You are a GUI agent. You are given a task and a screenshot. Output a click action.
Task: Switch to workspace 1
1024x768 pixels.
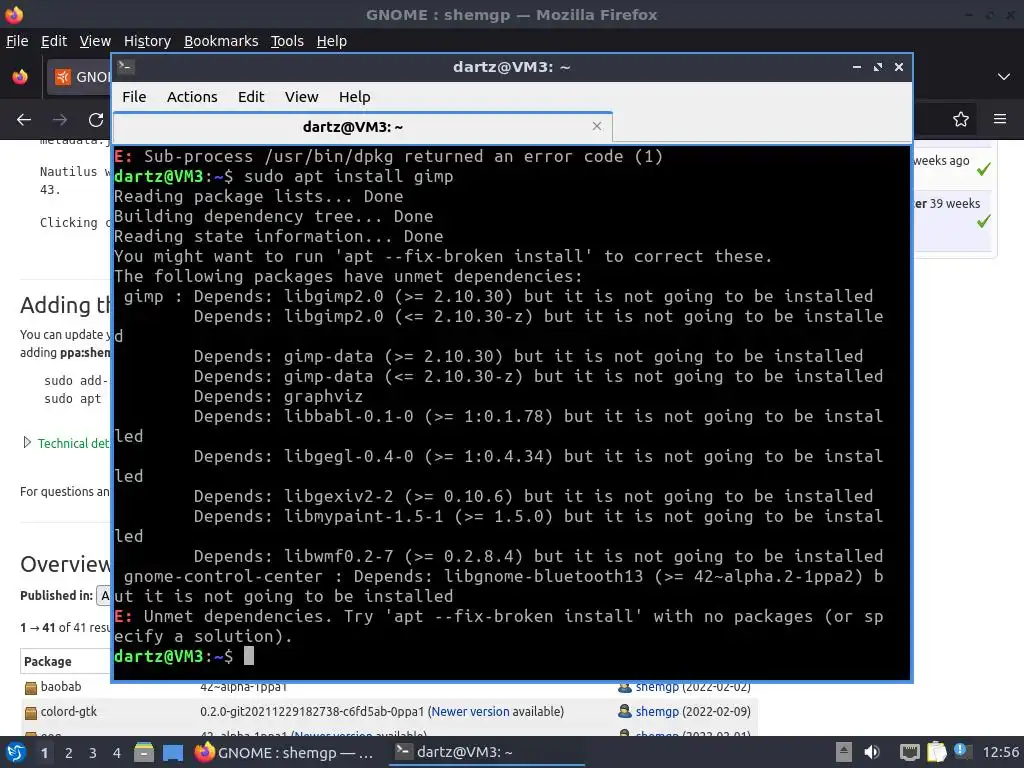coord(44,753)
